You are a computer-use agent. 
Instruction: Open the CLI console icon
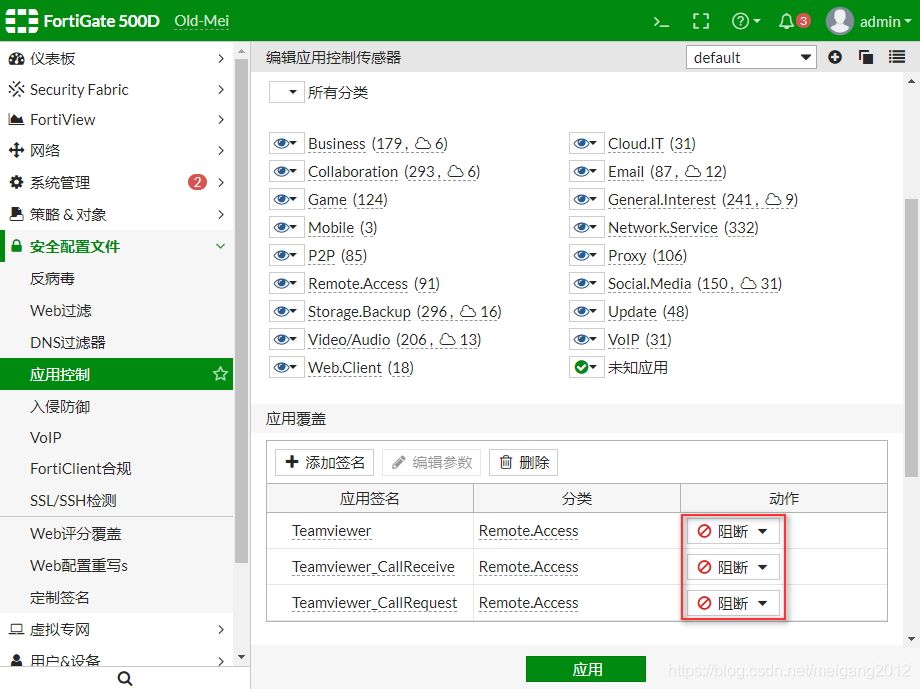tap(661, 22)
